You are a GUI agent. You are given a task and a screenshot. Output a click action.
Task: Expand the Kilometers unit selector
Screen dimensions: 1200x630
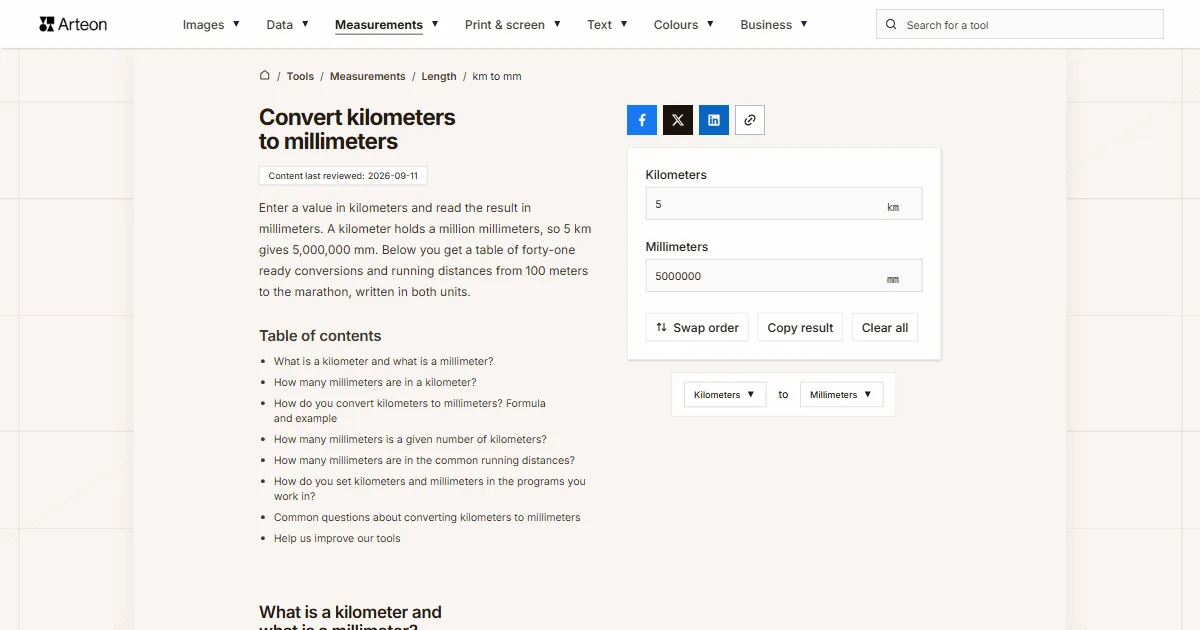(x=725, y=395)
